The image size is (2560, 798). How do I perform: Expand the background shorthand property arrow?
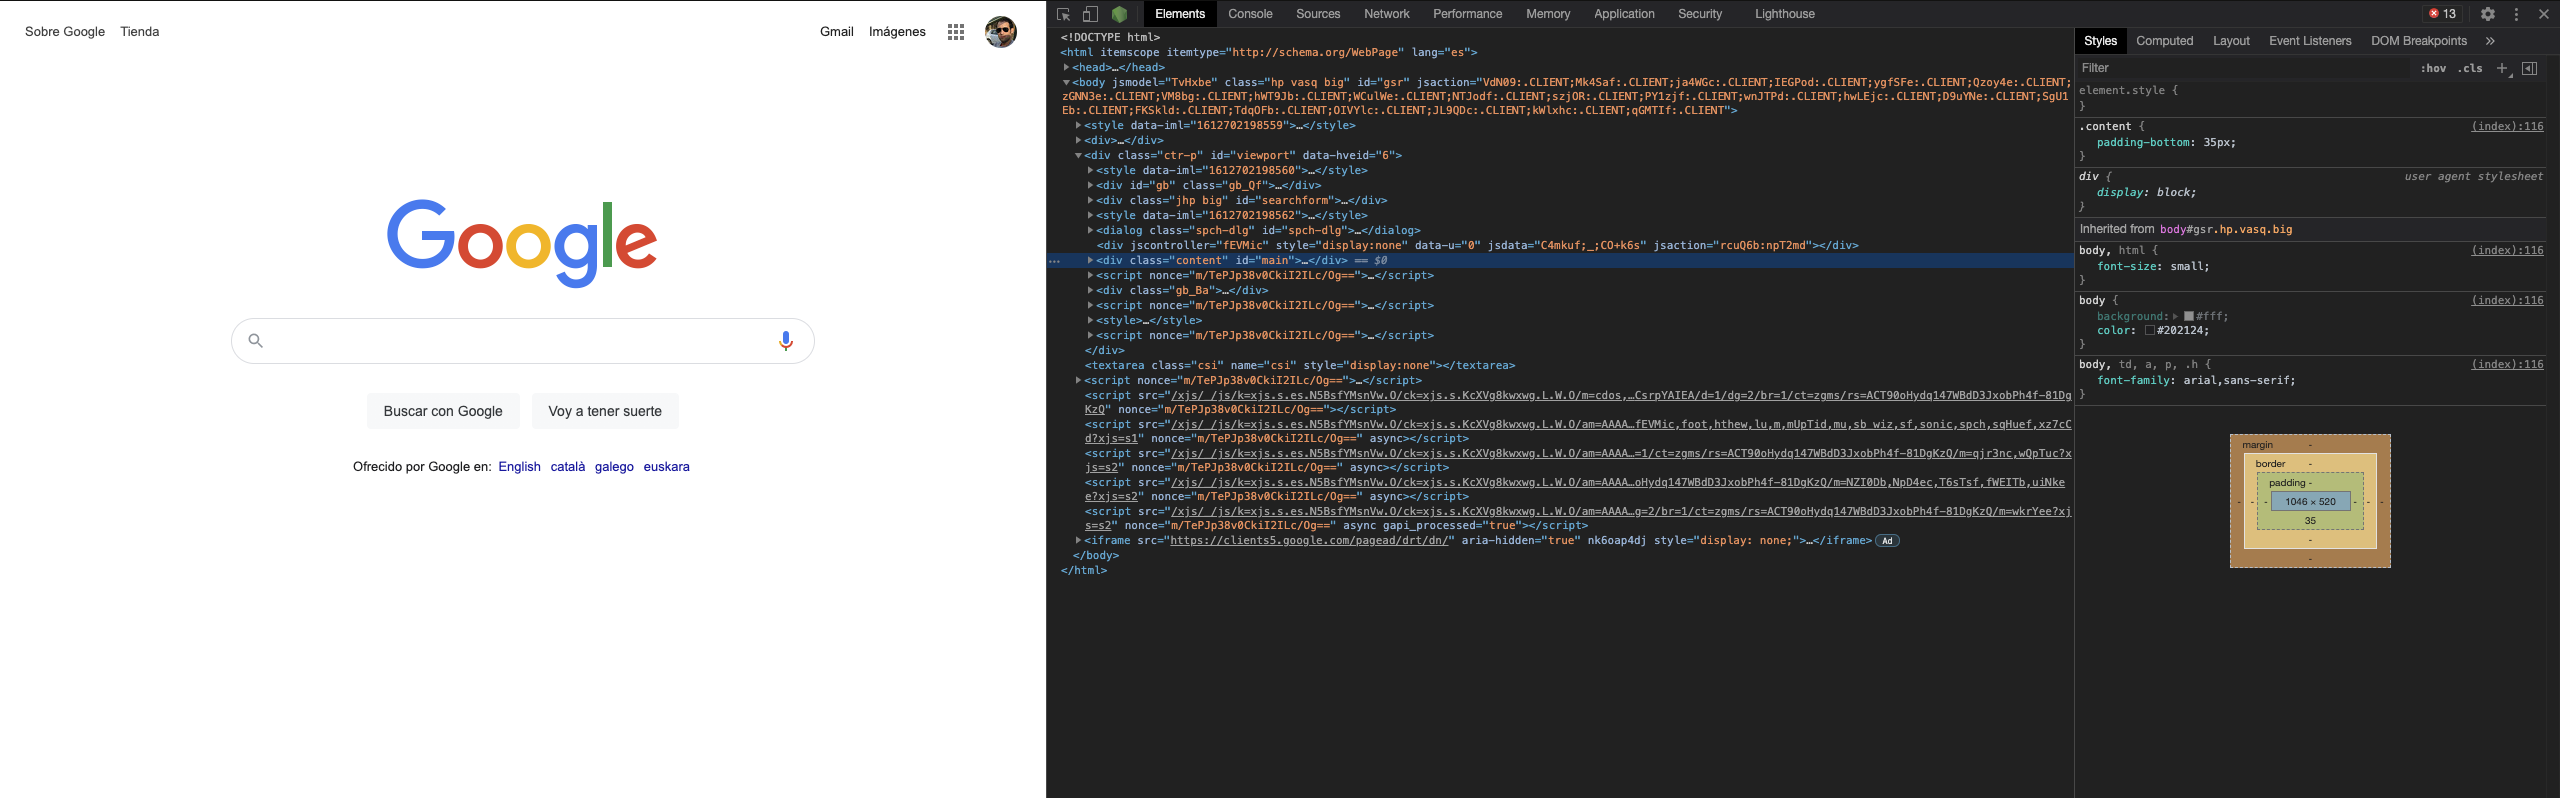2175,316
